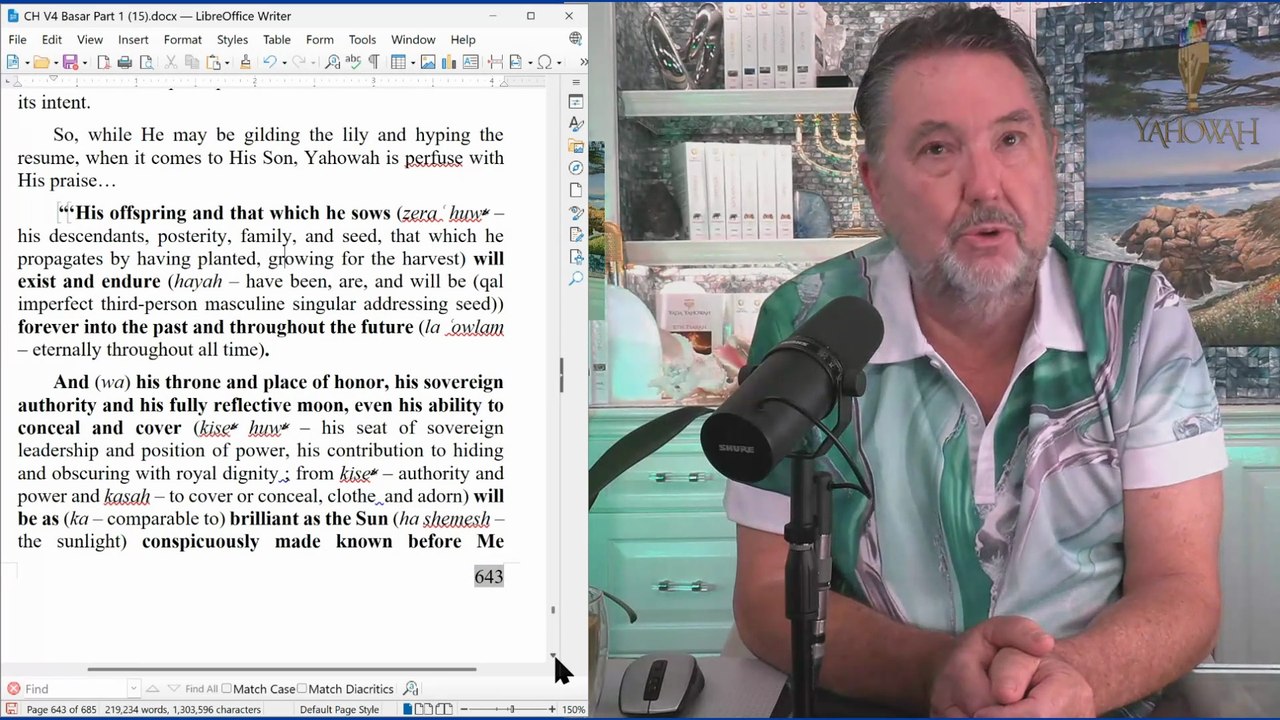Open sidebar Style Inspector eye icon

pyautogui.click(x=576, y=212)
